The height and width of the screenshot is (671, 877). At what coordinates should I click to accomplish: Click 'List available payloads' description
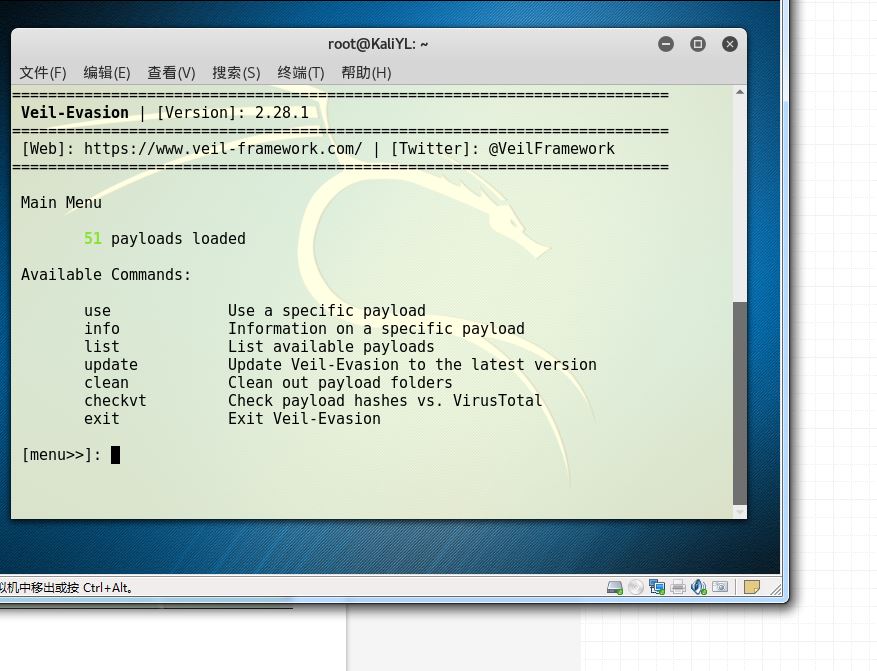(x=331, y=347)
